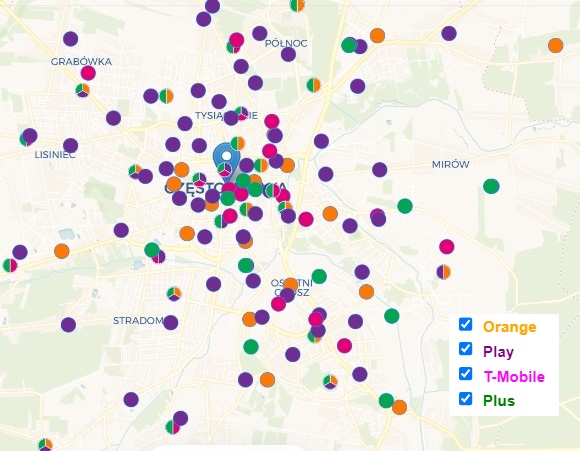
Task: Select the purple marker far left of STRADOM label
Action: pos(68,325)
